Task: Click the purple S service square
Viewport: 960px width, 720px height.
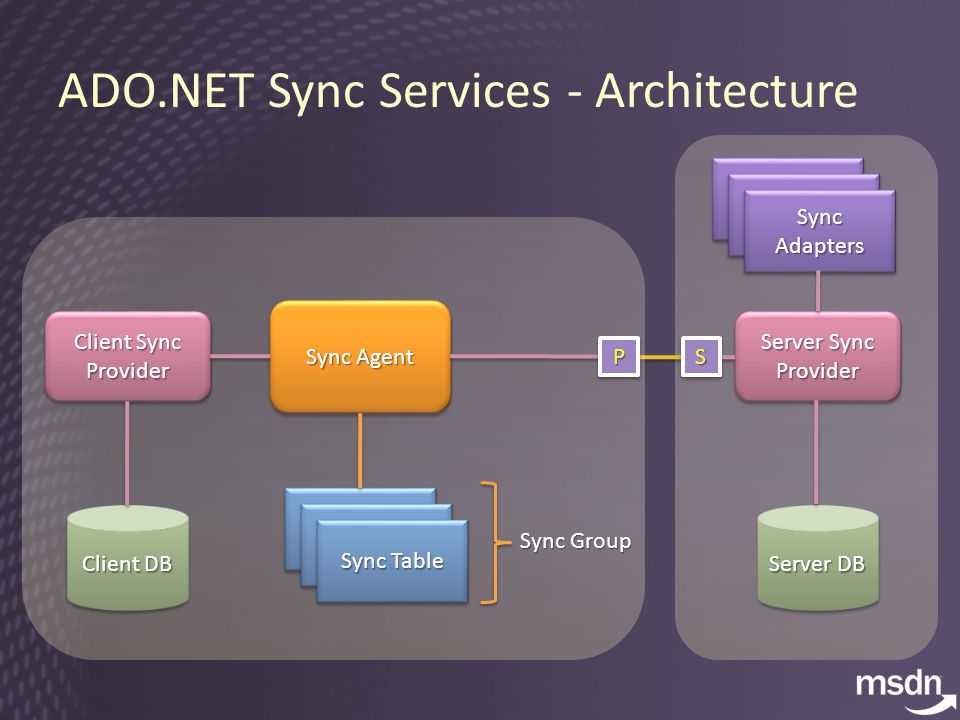Action: click(x=701, y=356)
